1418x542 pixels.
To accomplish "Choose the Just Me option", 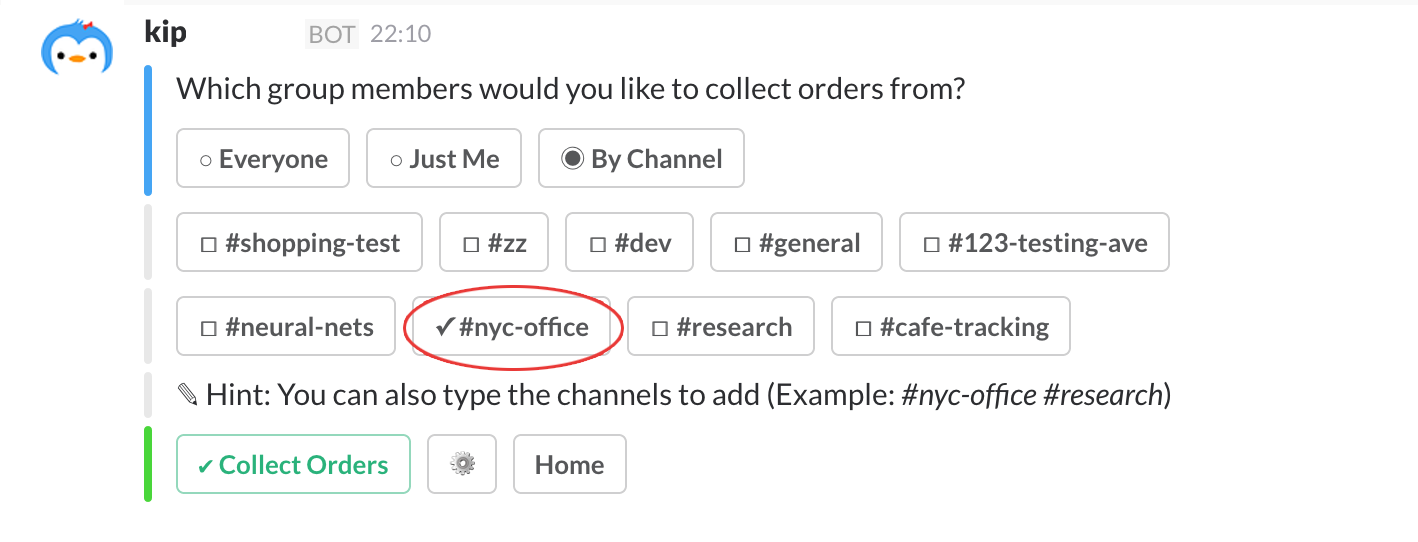I will (444, 158).
